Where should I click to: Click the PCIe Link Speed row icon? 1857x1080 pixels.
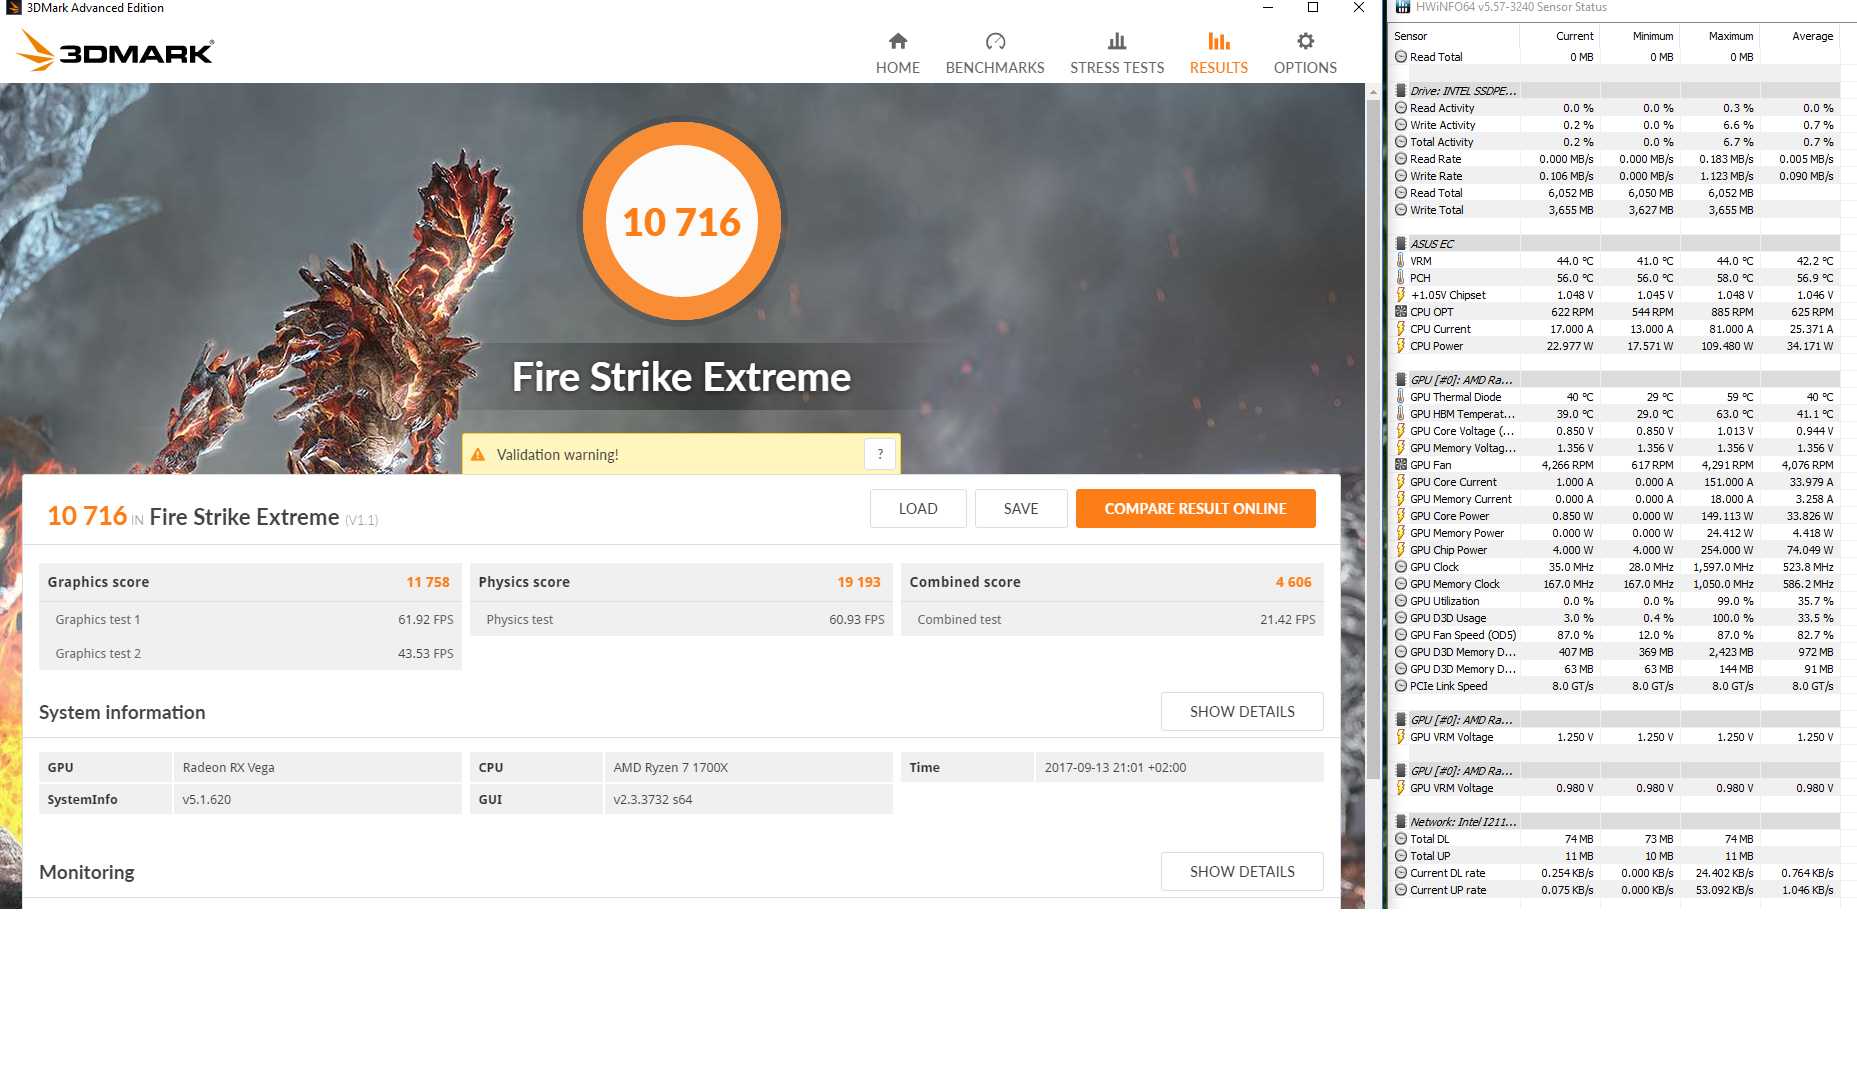click(1401, 686)
